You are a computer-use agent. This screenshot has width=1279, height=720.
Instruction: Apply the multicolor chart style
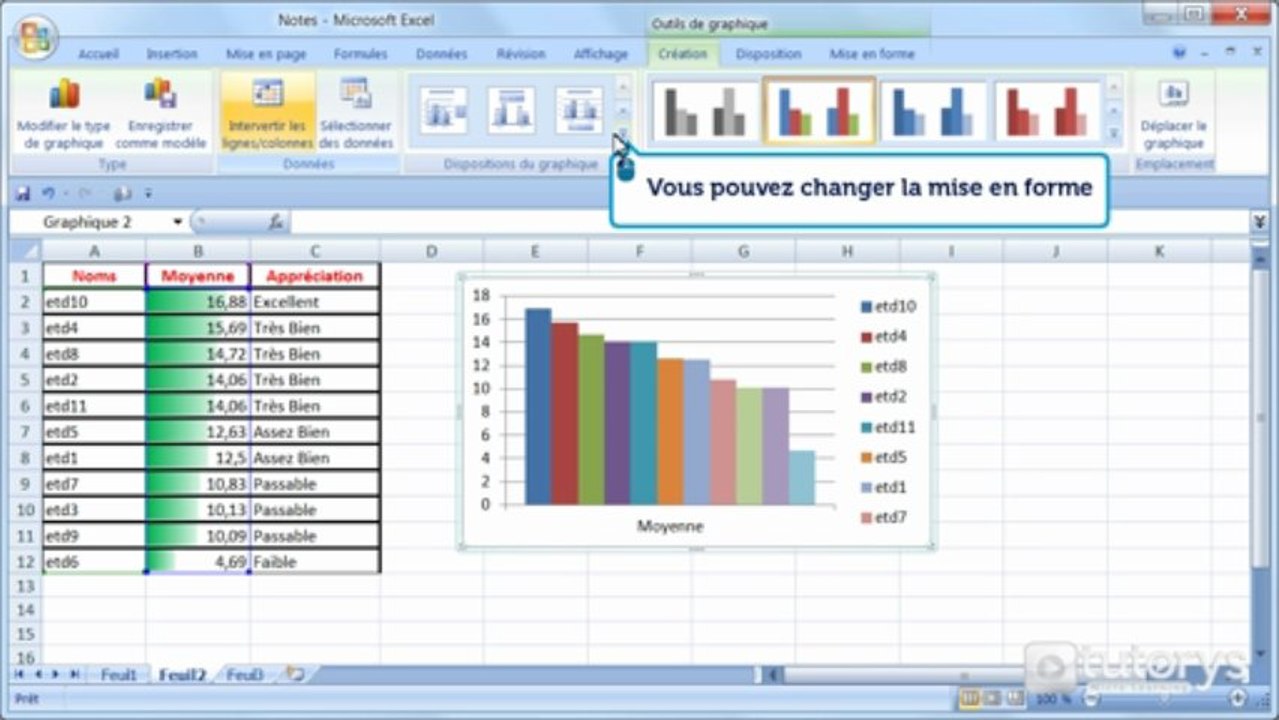819,111
